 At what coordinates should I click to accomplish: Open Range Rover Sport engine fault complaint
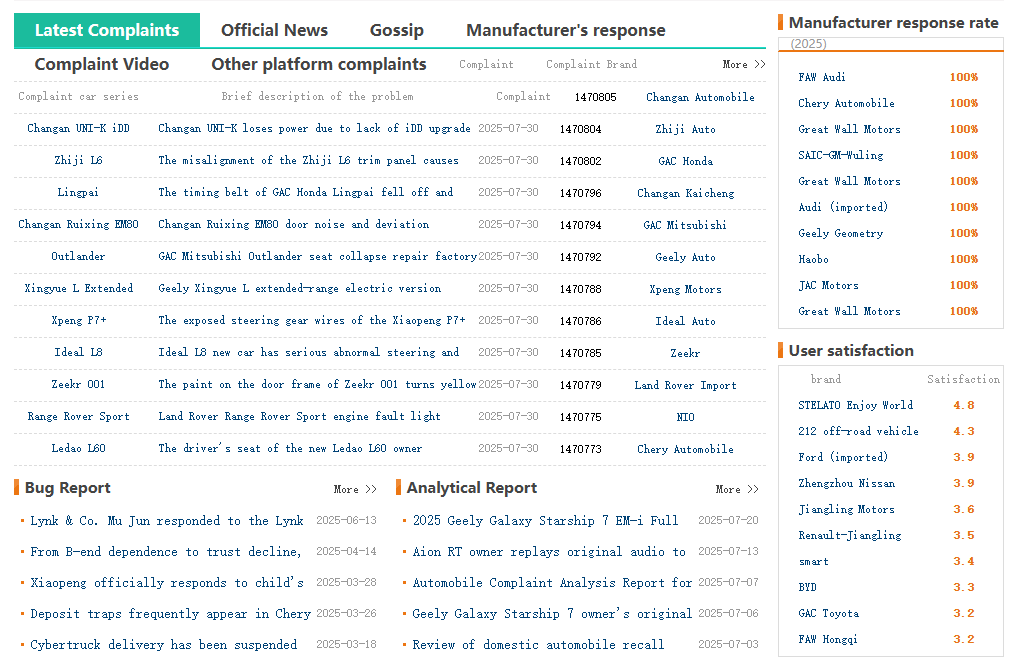click(x=299, y=416)
